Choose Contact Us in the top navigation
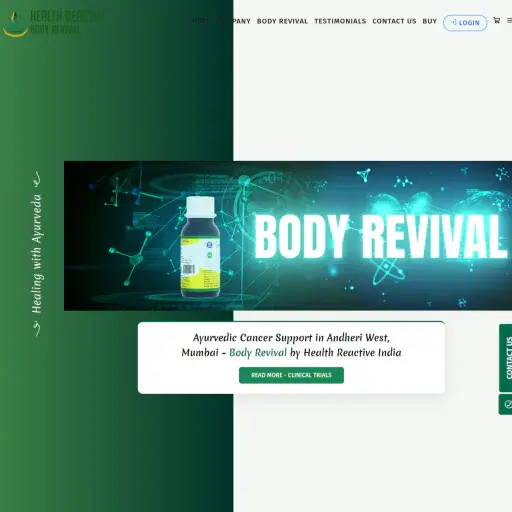The image size is (512, 512). click(x=394, y=21)
